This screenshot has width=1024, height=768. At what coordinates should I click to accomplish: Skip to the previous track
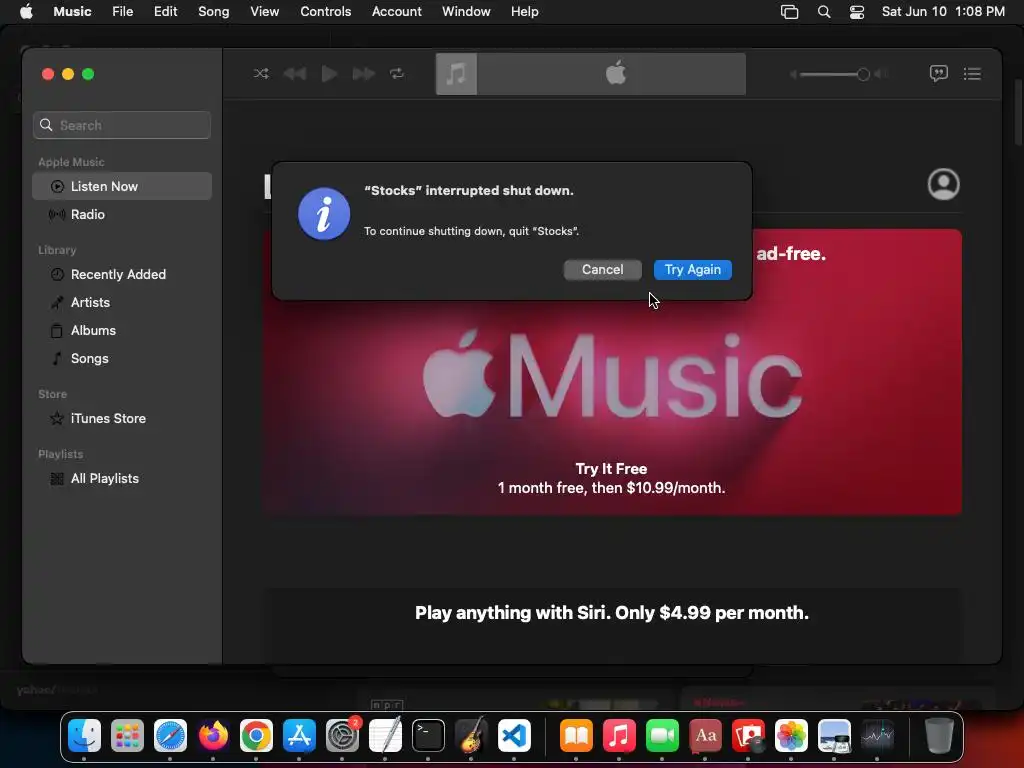click(295, 73)
